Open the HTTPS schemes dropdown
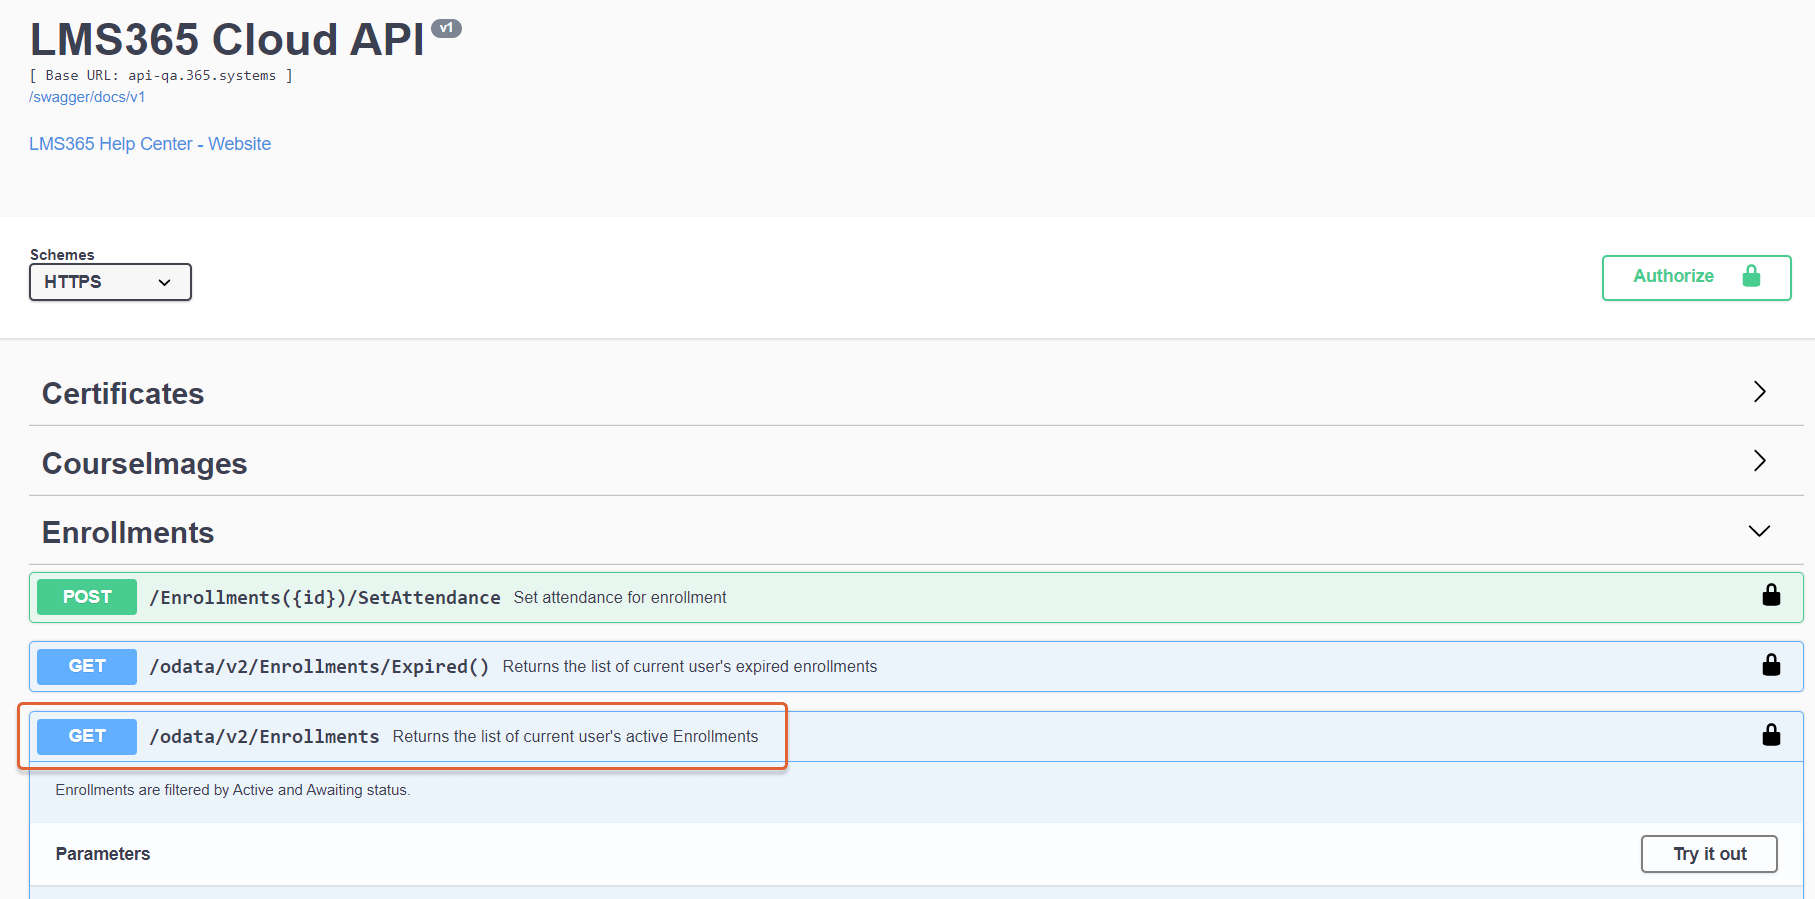1815x899 pixels. point(110,282)
